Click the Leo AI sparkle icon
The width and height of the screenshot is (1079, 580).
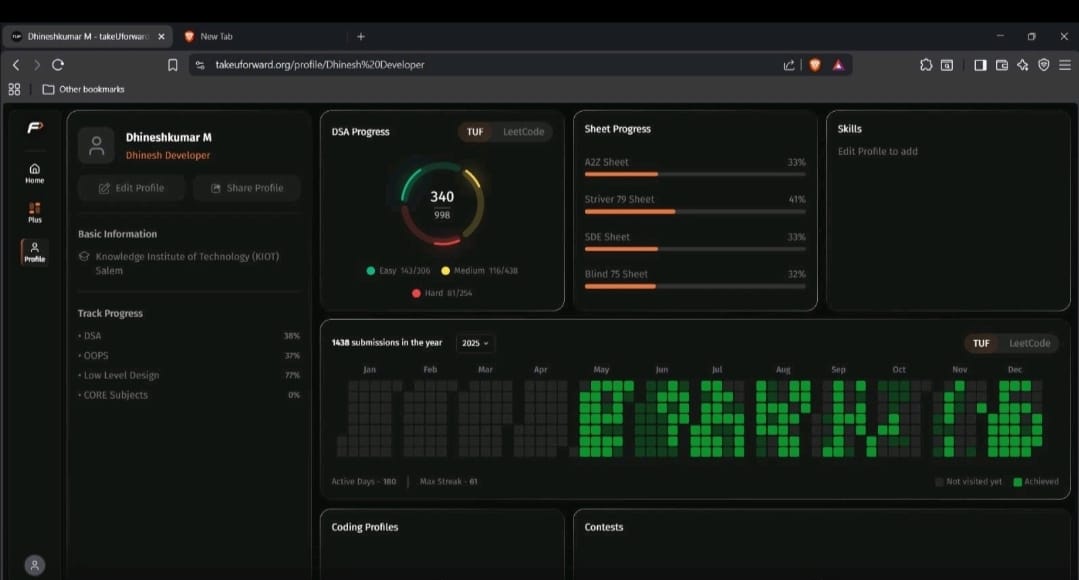pyautogui.click(x=1021, y=64)
